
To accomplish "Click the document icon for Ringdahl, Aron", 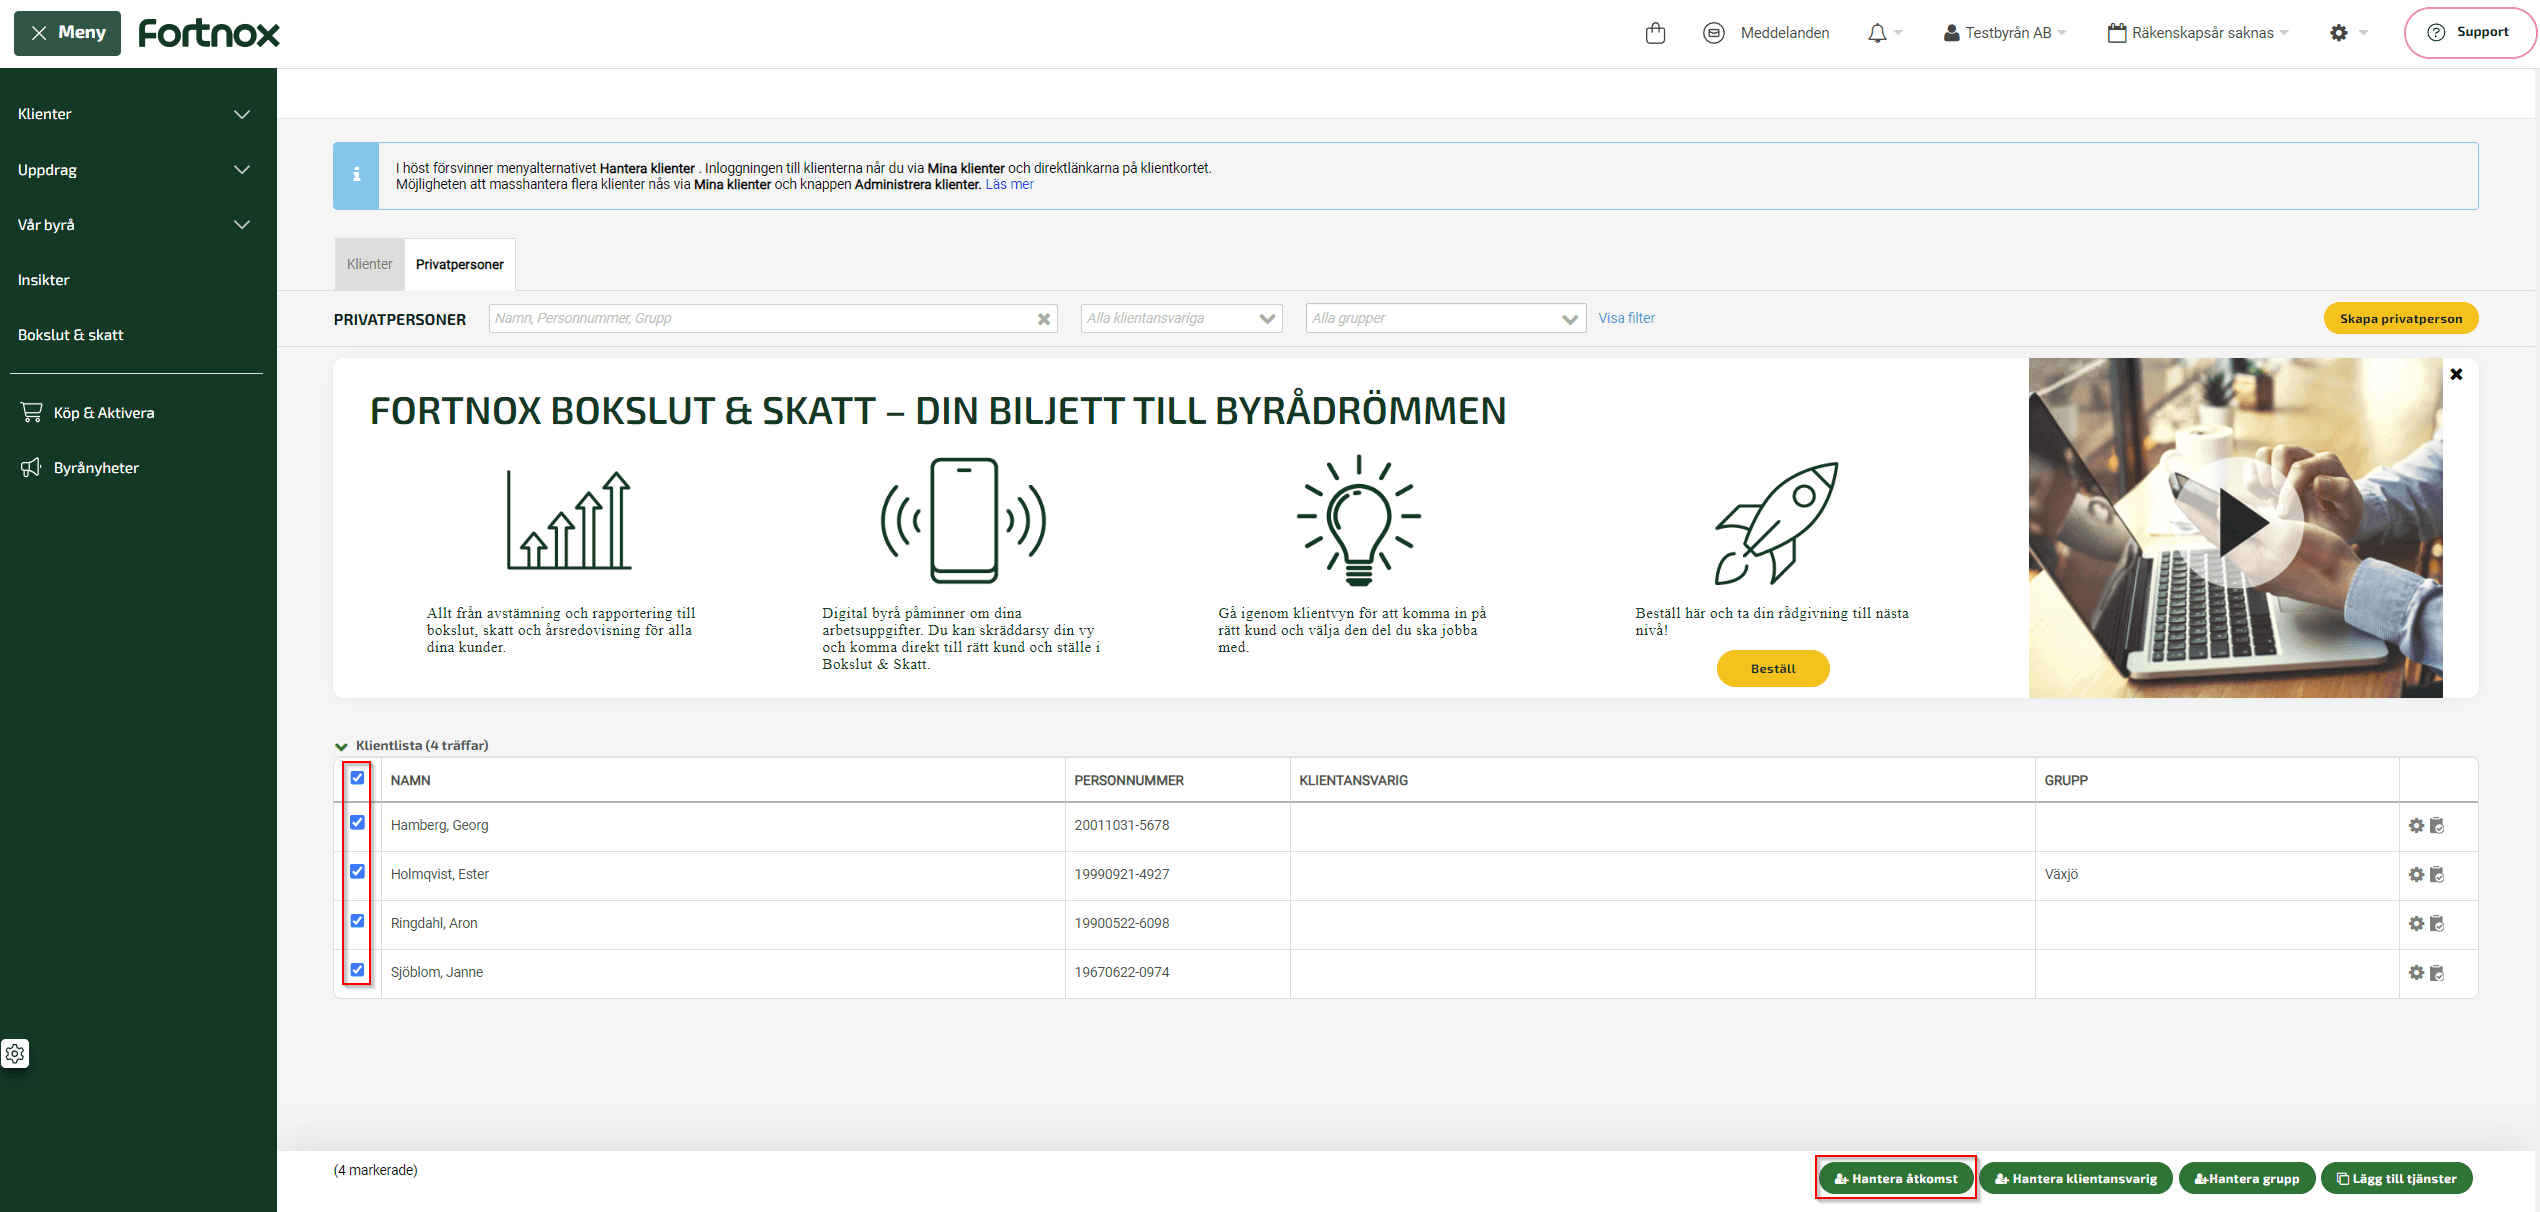I will [x=2437, y=924].
